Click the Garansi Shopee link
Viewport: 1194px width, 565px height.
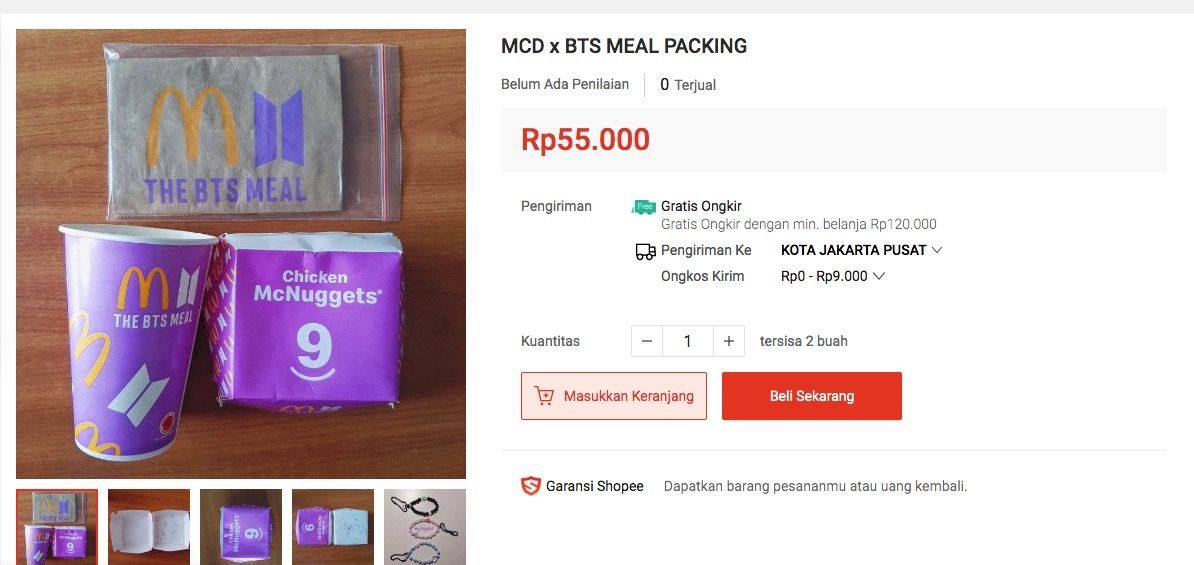pos(594,486)
